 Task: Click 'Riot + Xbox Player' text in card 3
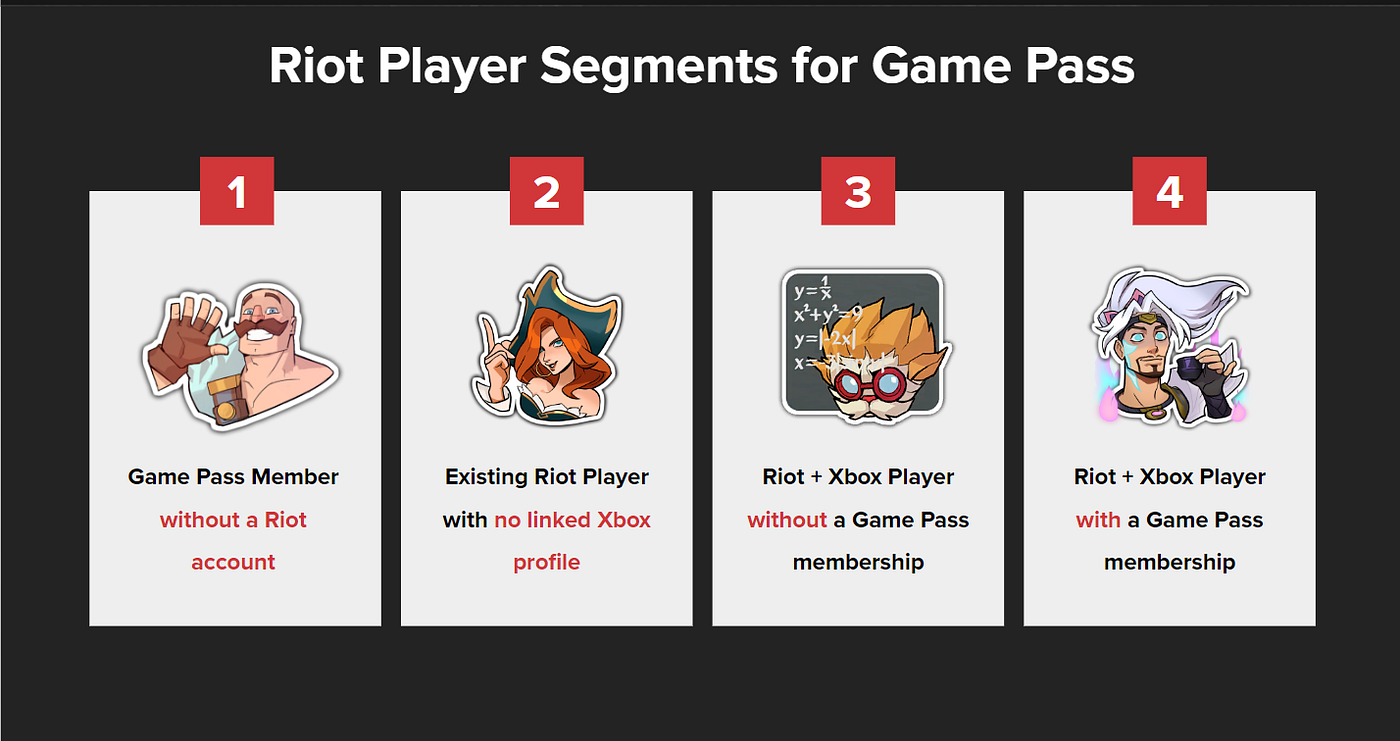click(x=857, y=477)
